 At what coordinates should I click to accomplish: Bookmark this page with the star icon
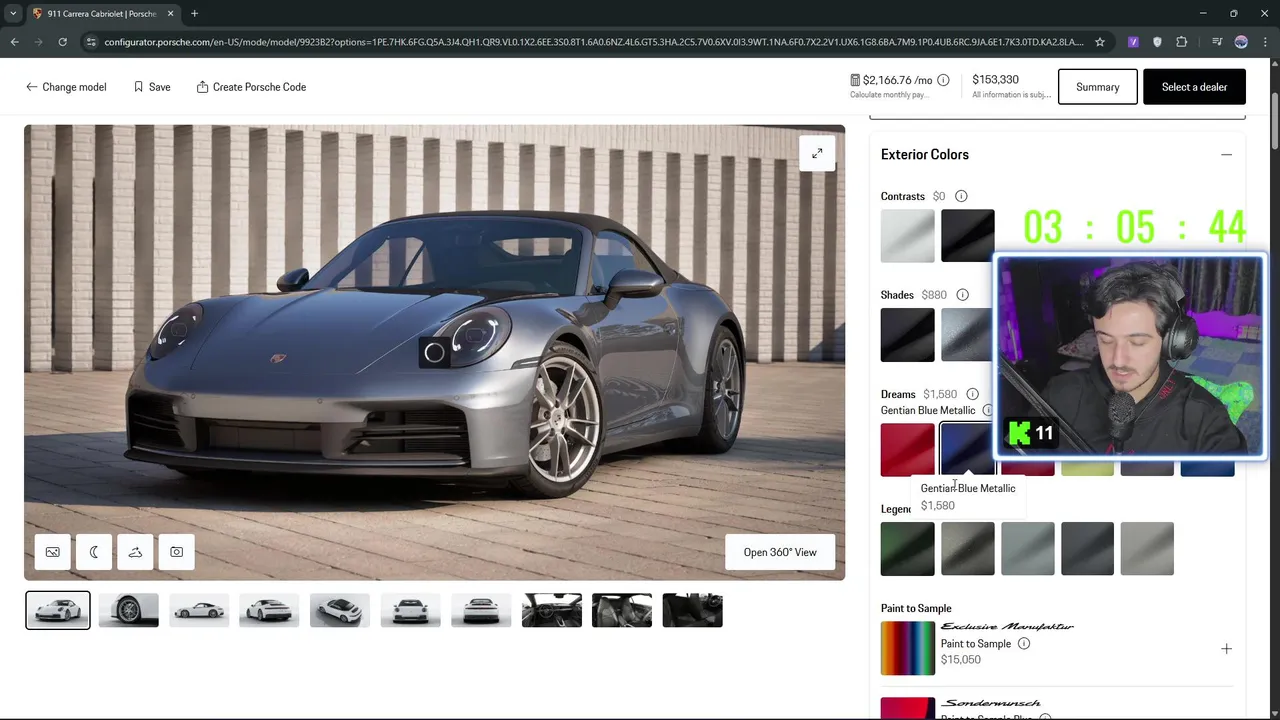pyautogui.click(x=1100, y=42)
